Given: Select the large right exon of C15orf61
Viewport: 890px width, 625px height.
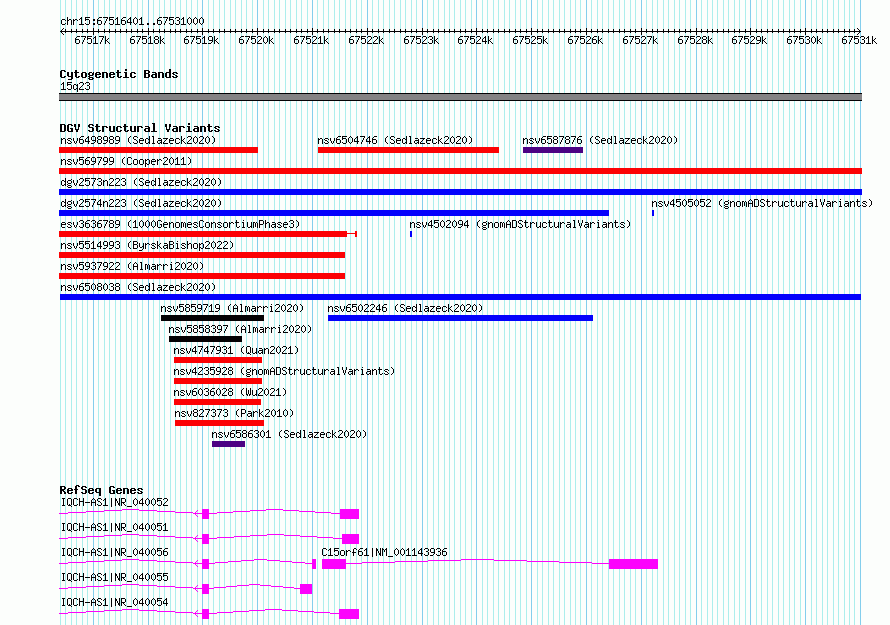Looking at the screenshot, I should coord(633,564).
